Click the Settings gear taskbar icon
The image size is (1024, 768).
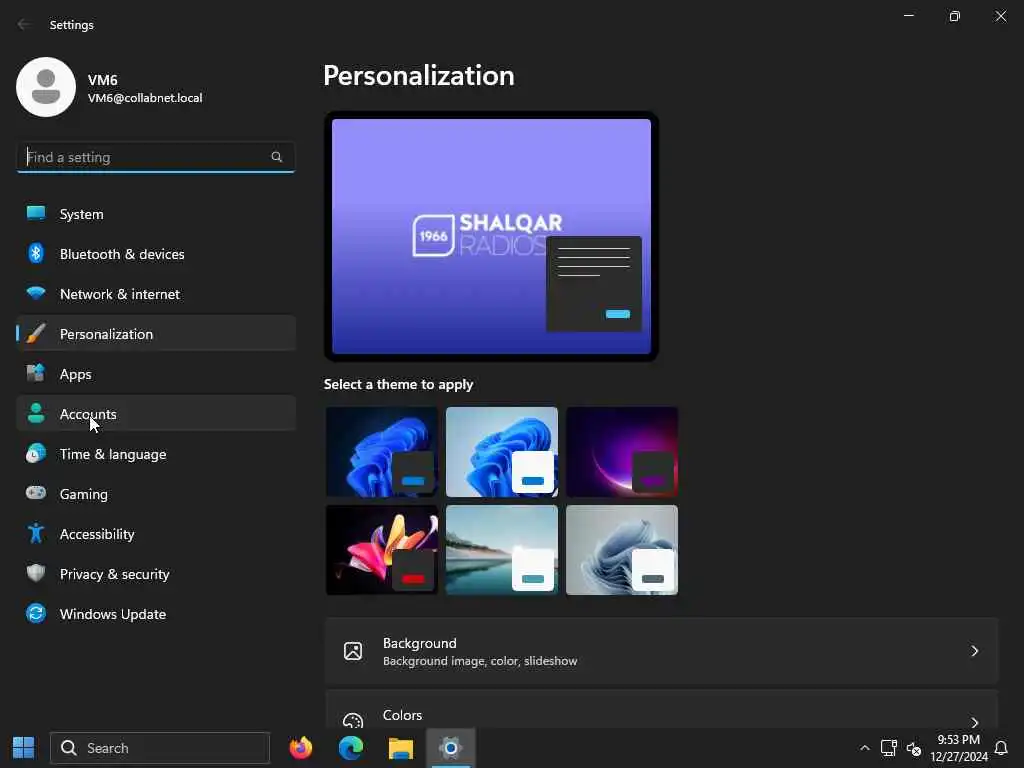point(451,748)
